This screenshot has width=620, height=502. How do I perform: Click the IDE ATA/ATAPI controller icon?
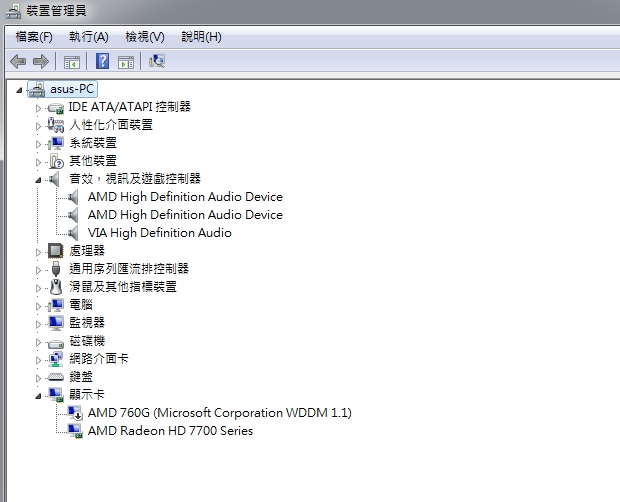coord(55,108)
